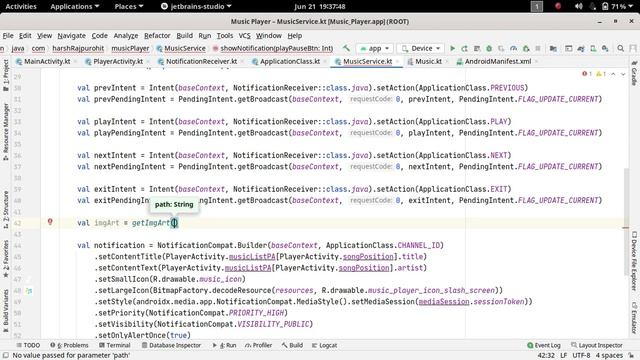This screenshot has height=360, width=640.
Task: Click Apply Changes and Restart Activity icon
Action: click(464, 48)
